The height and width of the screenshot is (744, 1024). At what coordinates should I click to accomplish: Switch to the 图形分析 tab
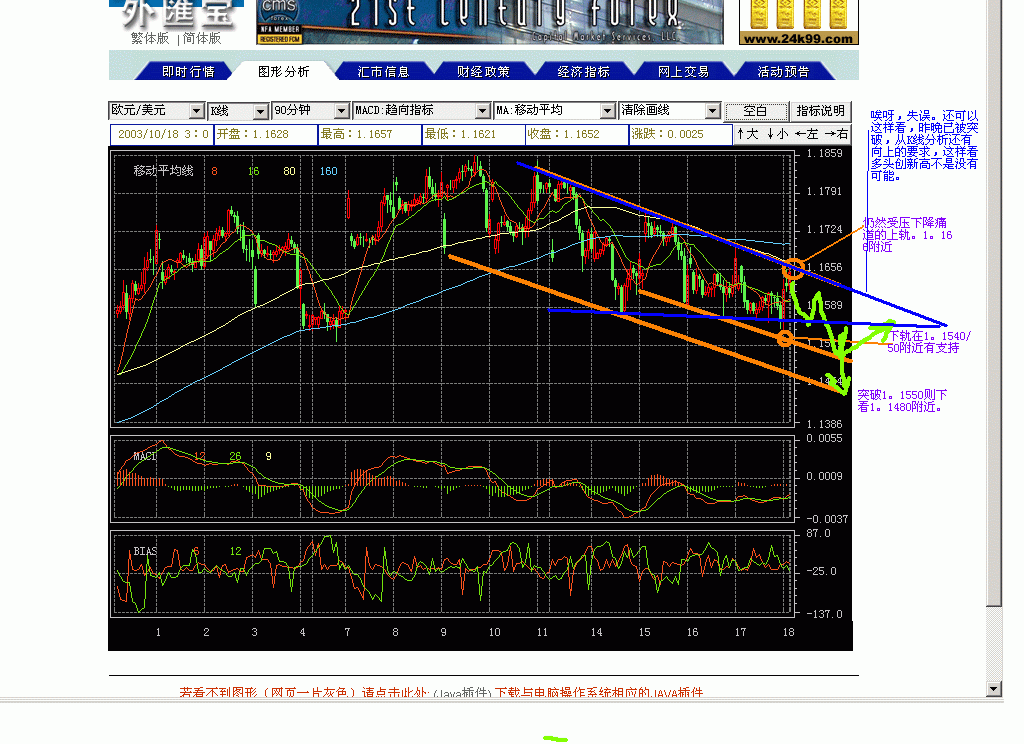(283, 71)
